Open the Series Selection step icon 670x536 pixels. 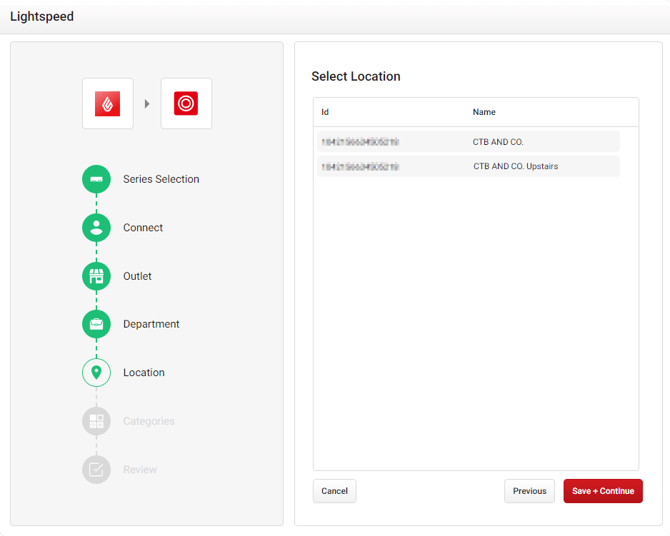(x=97, y=179)
